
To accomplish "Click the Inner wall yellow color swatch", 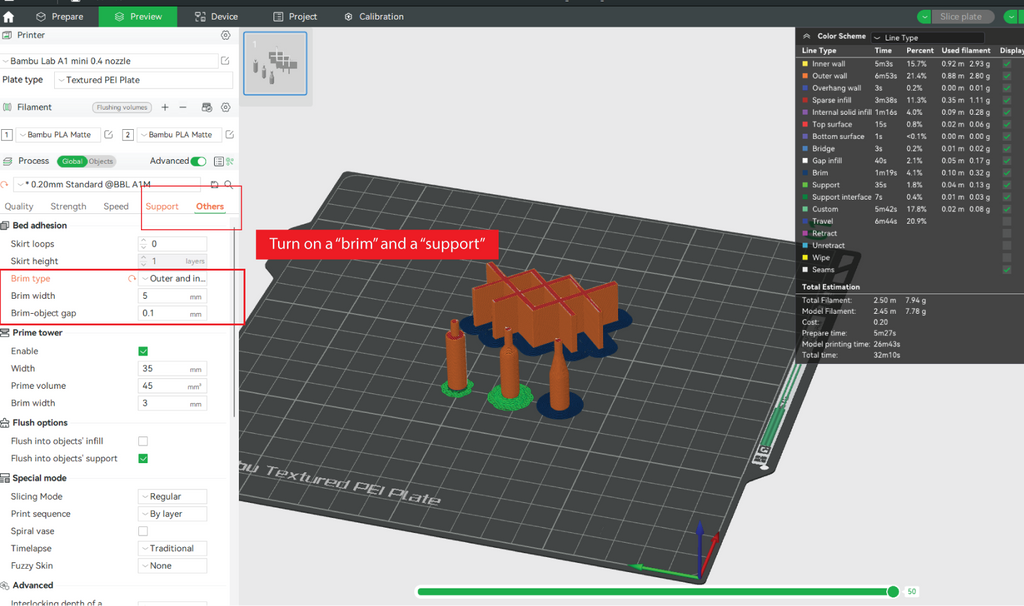I will click(x=805, y=64).
